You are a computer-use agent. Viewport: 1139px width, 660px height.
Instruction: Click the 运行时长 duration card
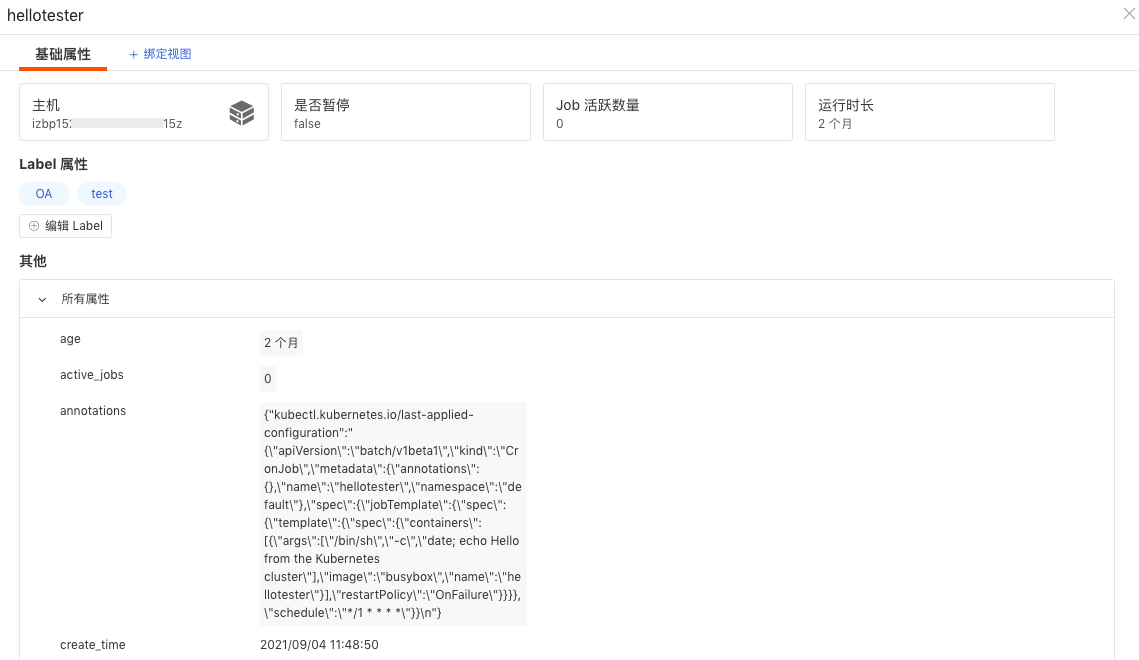point(929,112)
